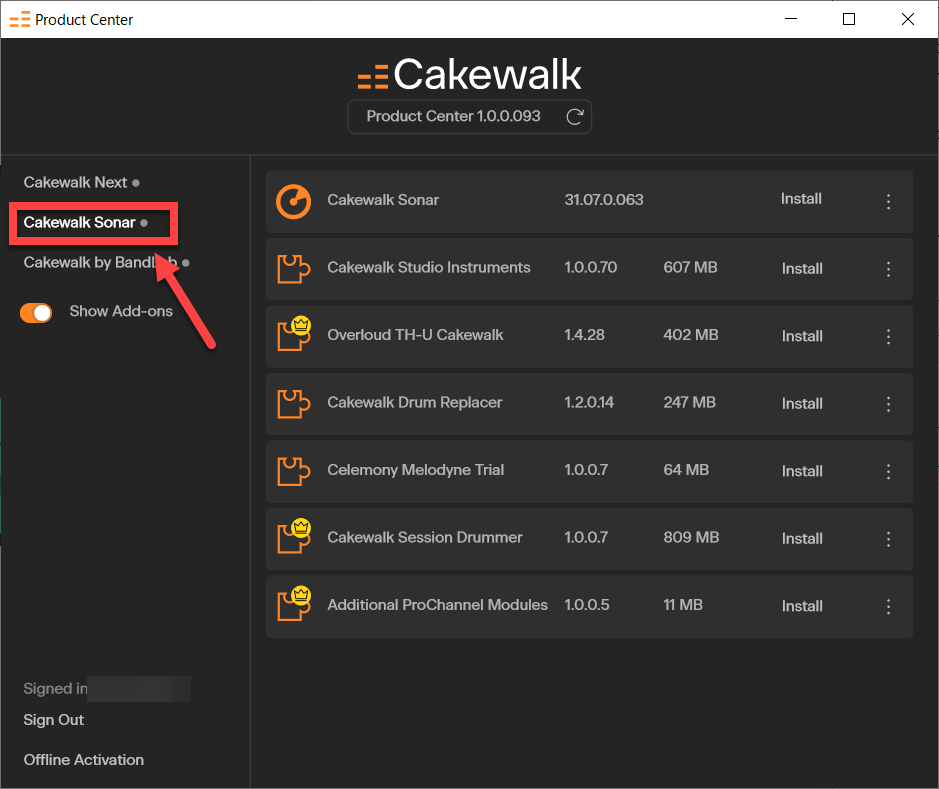
Task: Click the 402 MB size value
Action: (x=690, y=335)
